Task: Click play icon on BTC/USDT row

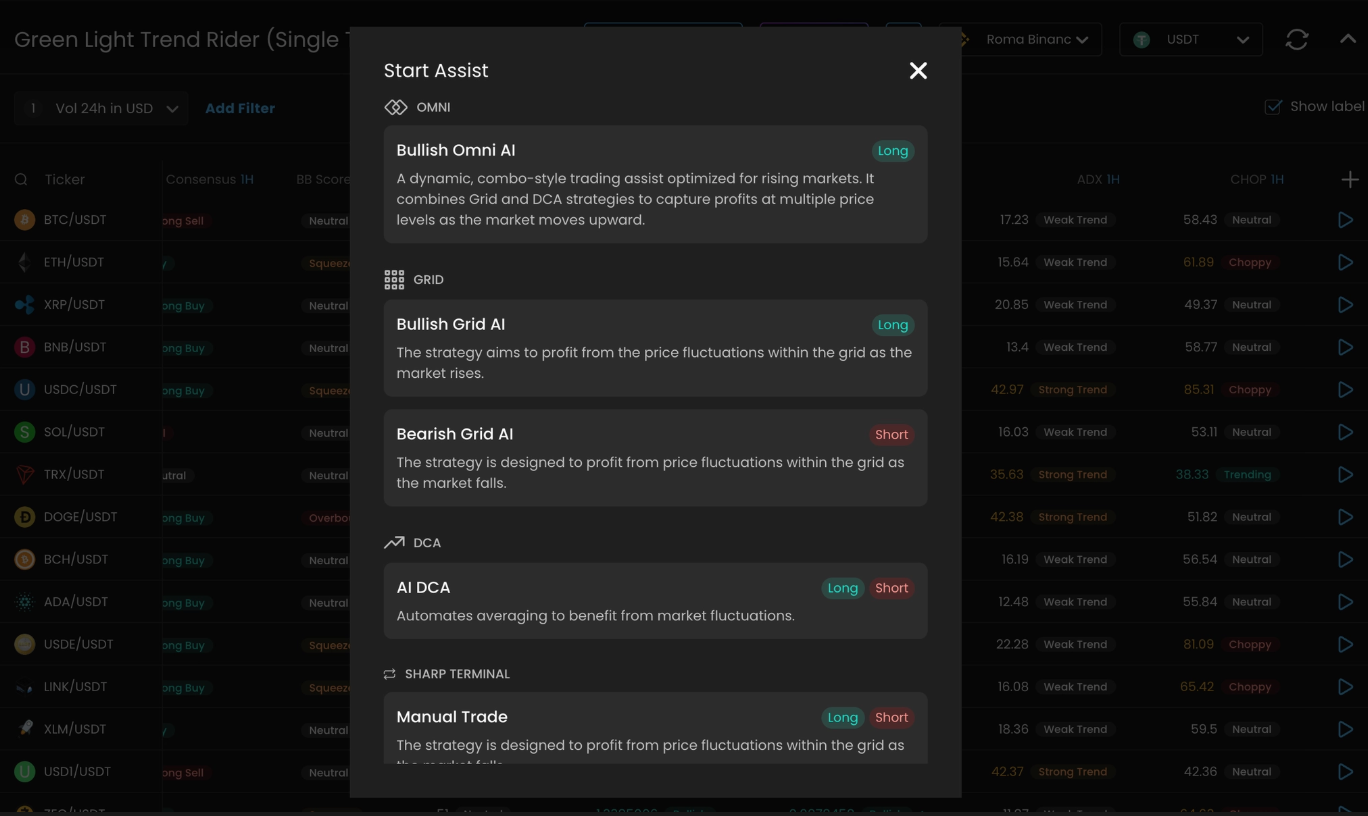Action: pos(1345,220)
